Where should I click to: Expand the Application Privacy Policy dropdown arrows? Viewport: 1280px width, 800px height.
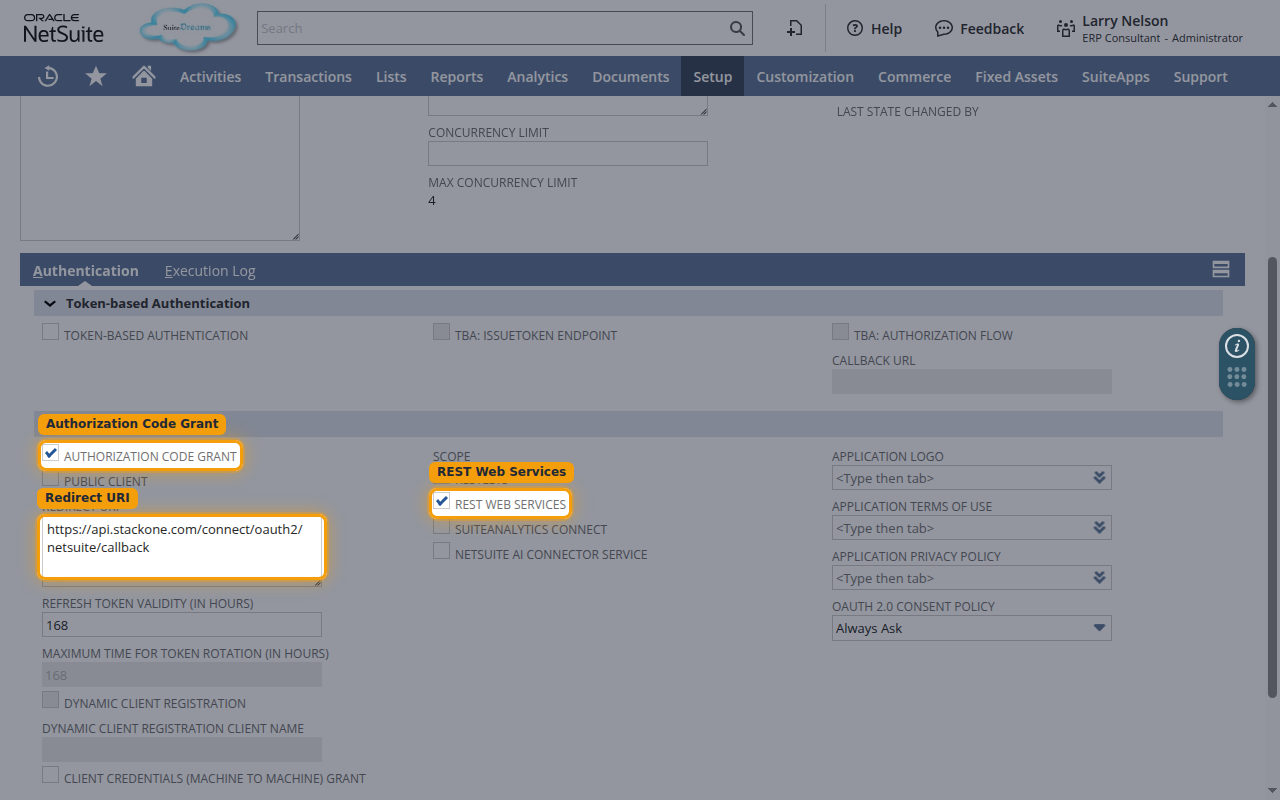tap(1100, 578)
